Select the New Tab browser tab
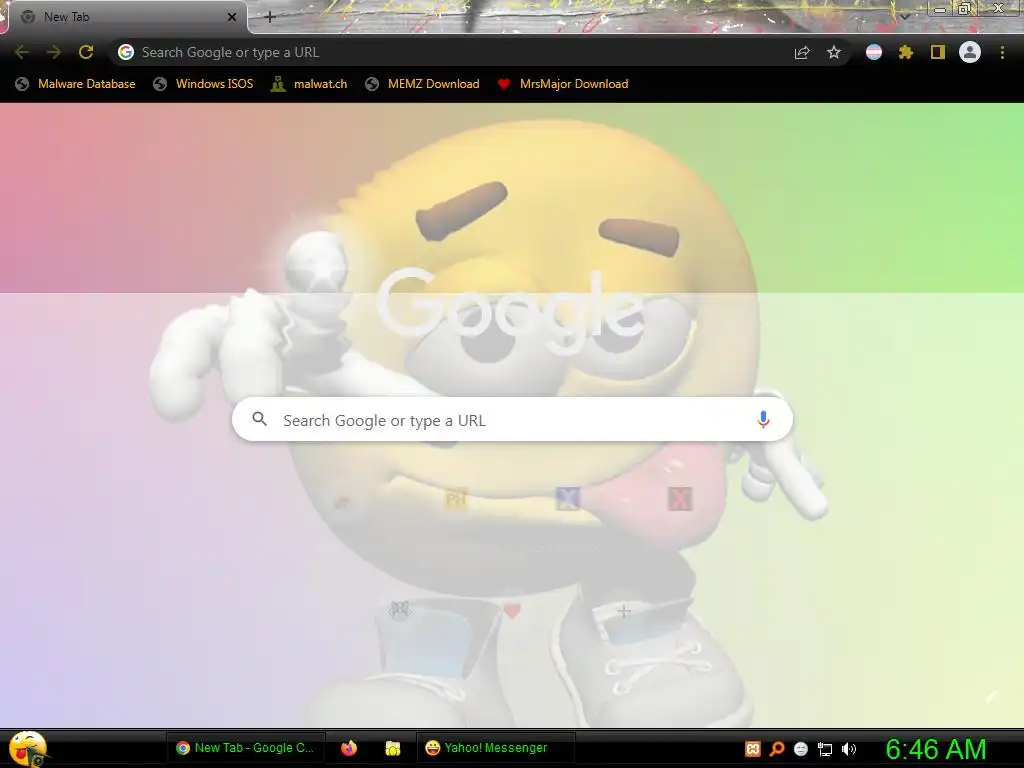 pyautogui.click(x=127, y=17)
